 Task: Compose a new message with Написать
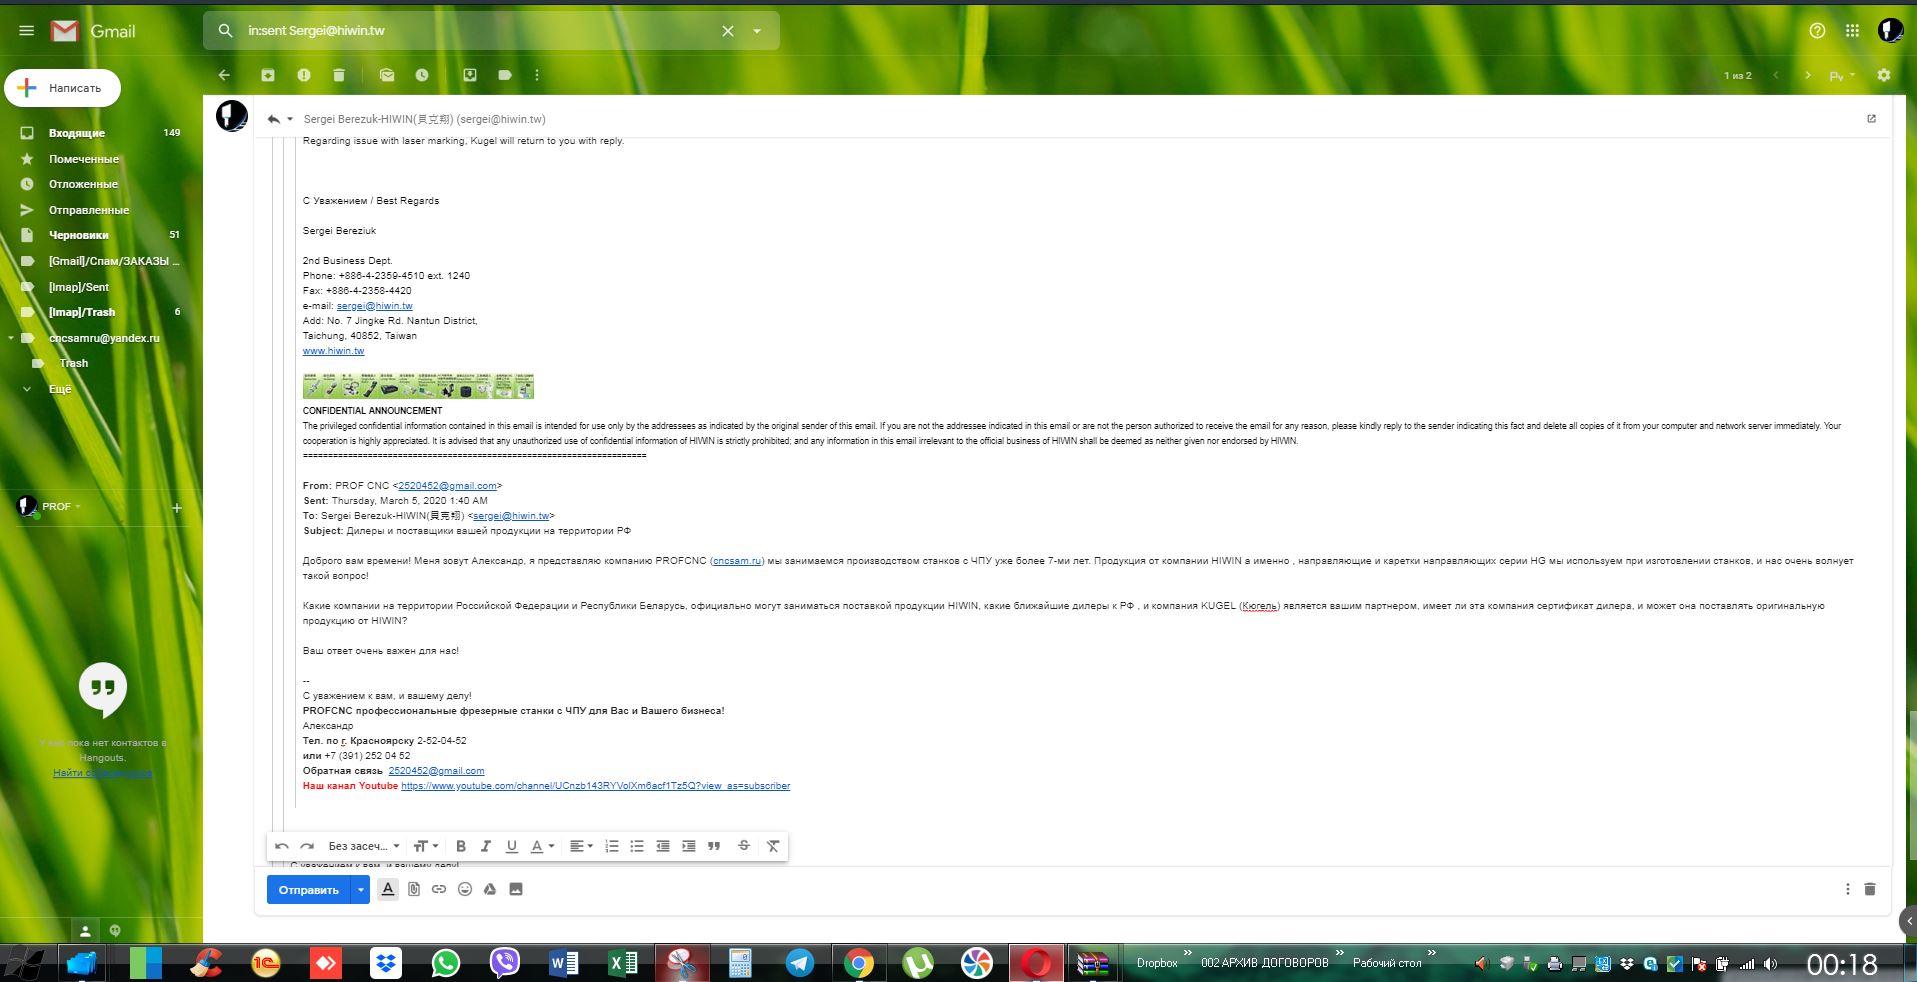62,88
